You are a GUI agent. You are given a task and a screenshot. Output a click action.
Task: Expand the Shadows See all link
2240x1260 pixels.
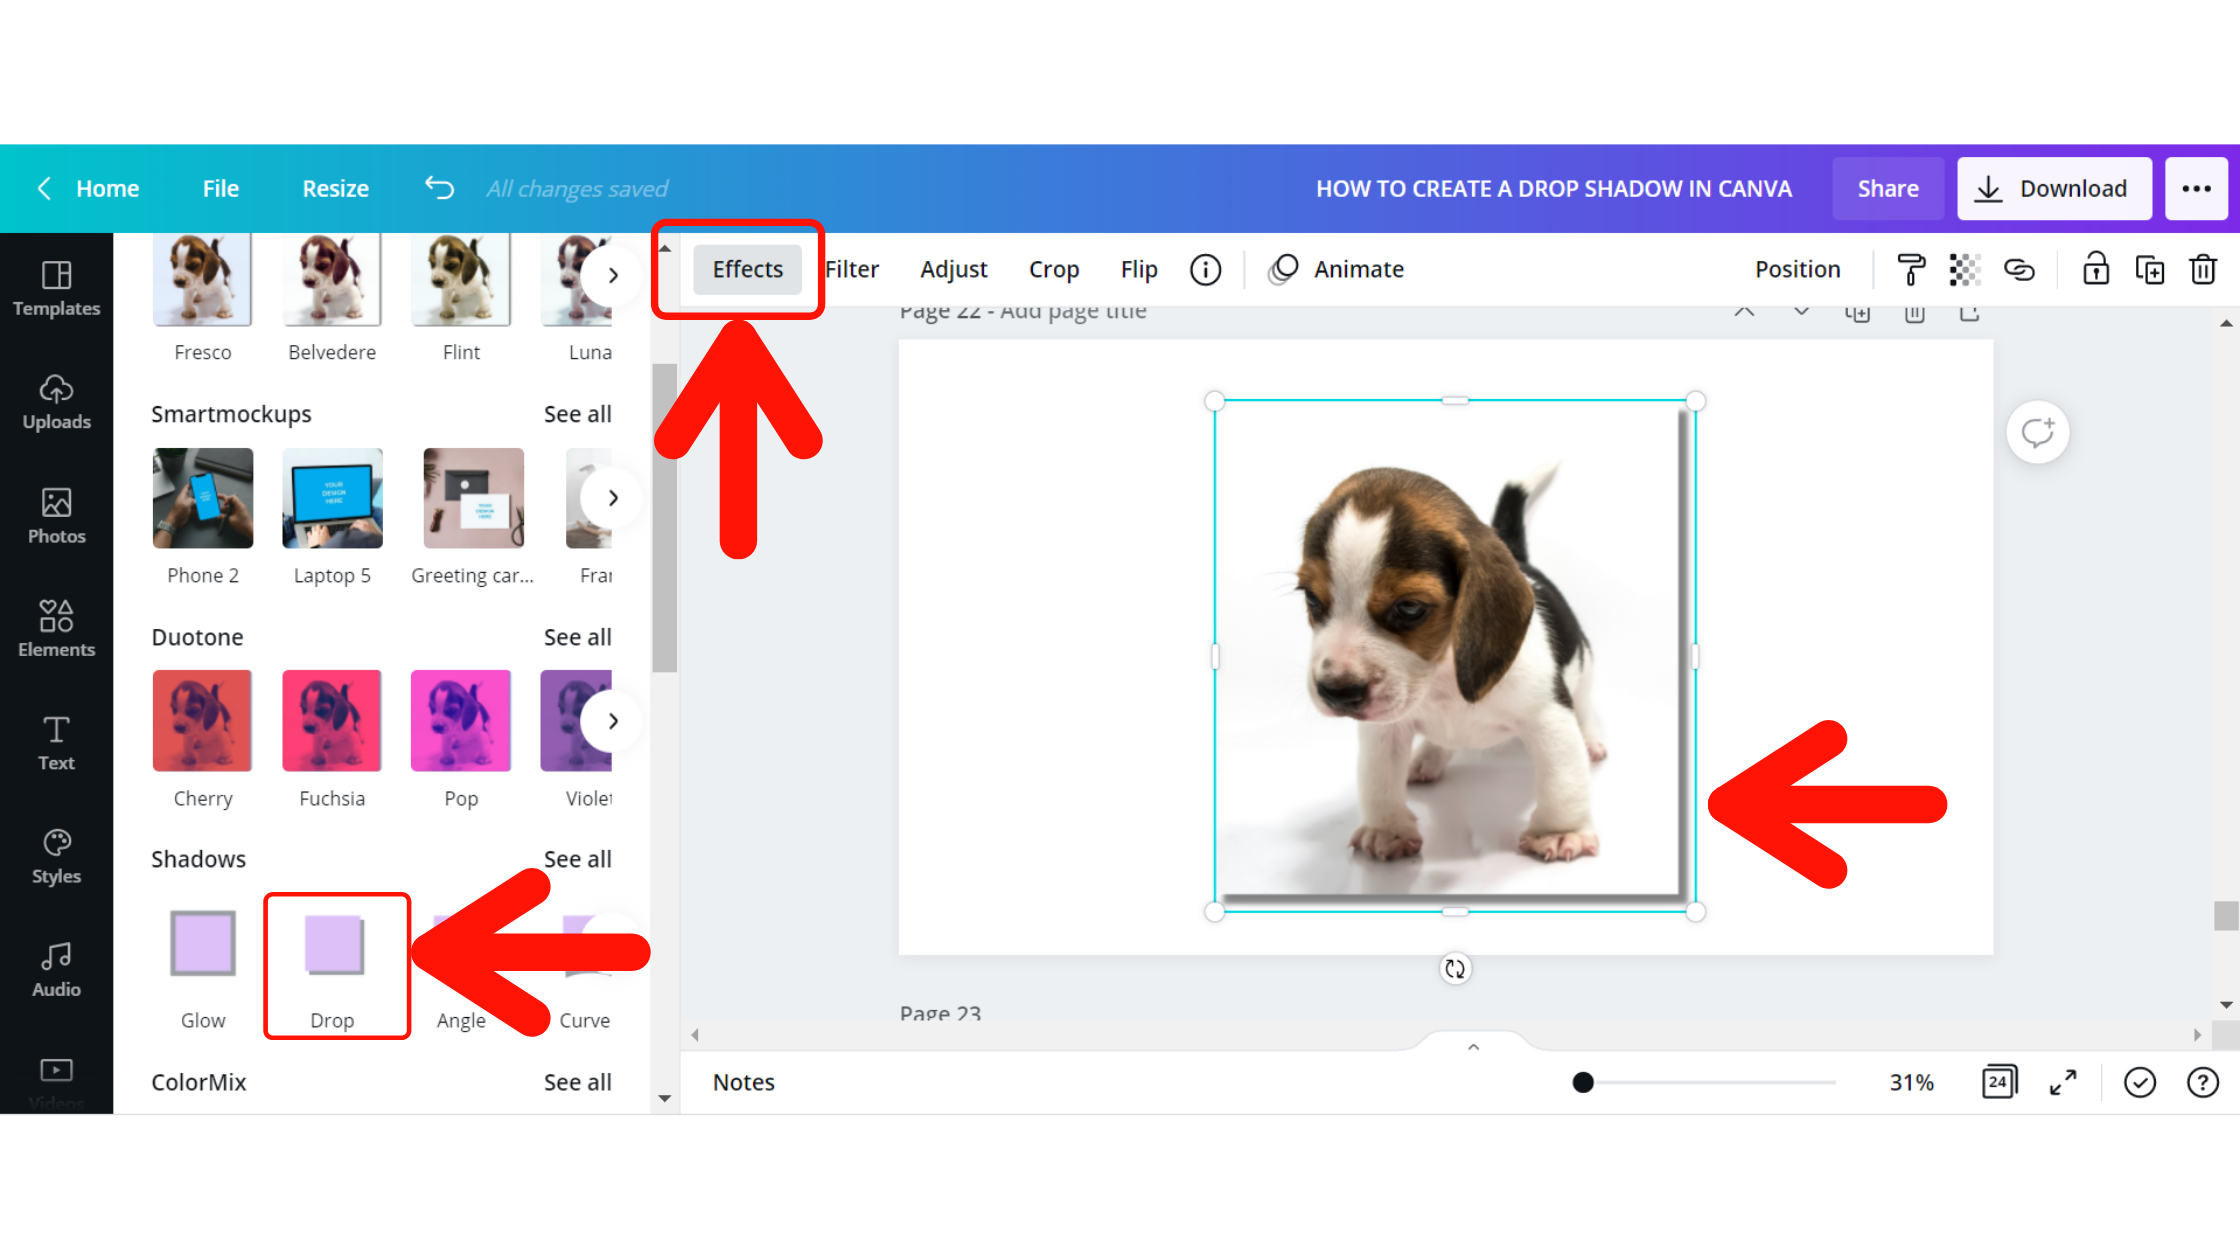point(580,858)
